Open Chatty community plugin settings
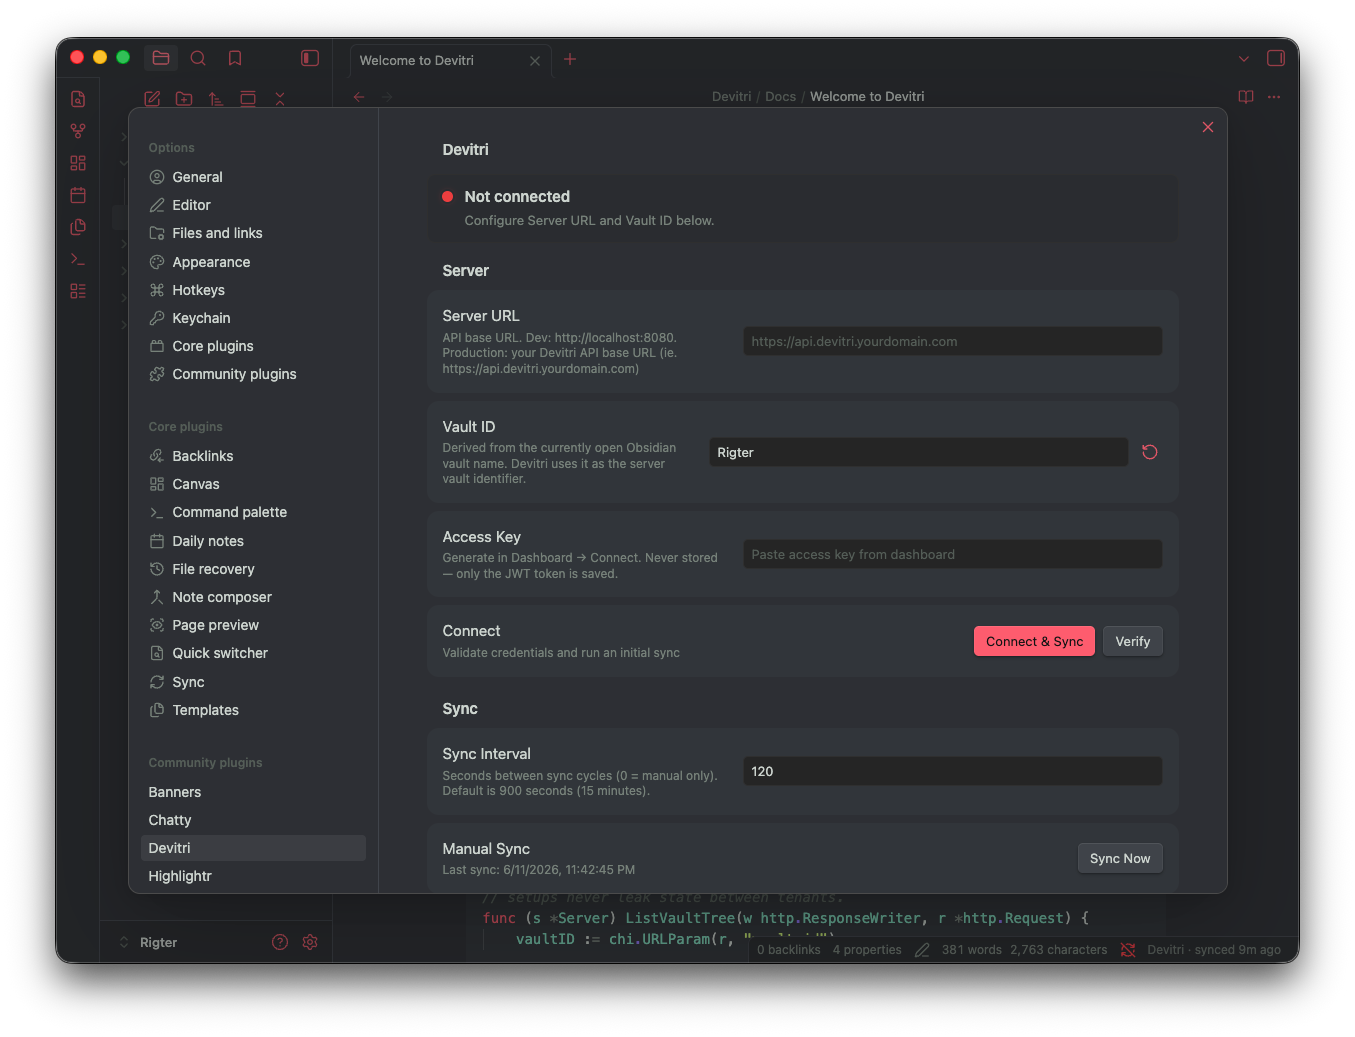Screen dimensions: 1355x1037 click(253, 820)
